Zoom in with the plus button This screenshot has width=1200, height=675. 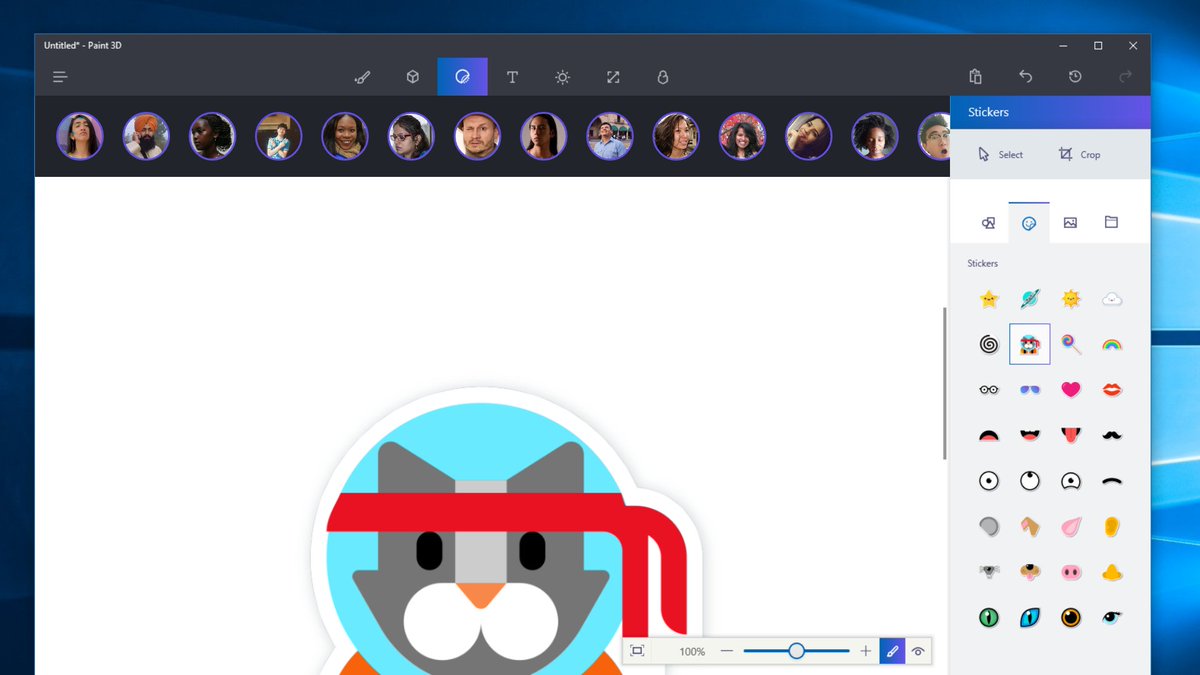pyautogui.click(x=866, y=651)
